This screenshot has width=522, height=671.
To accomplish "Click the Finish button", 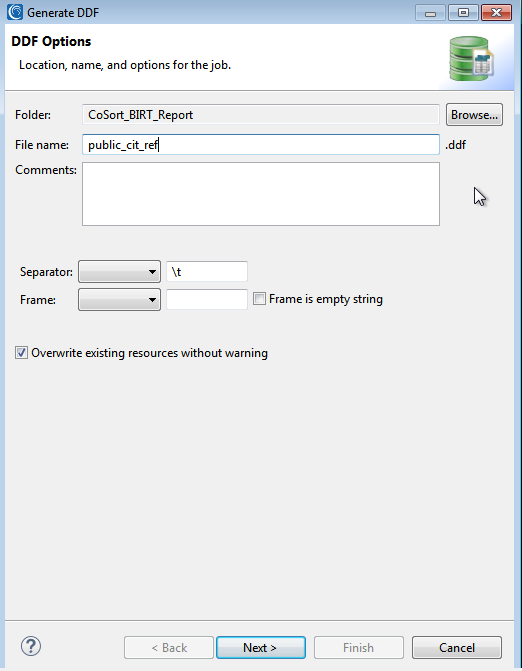I will (359, 647).
